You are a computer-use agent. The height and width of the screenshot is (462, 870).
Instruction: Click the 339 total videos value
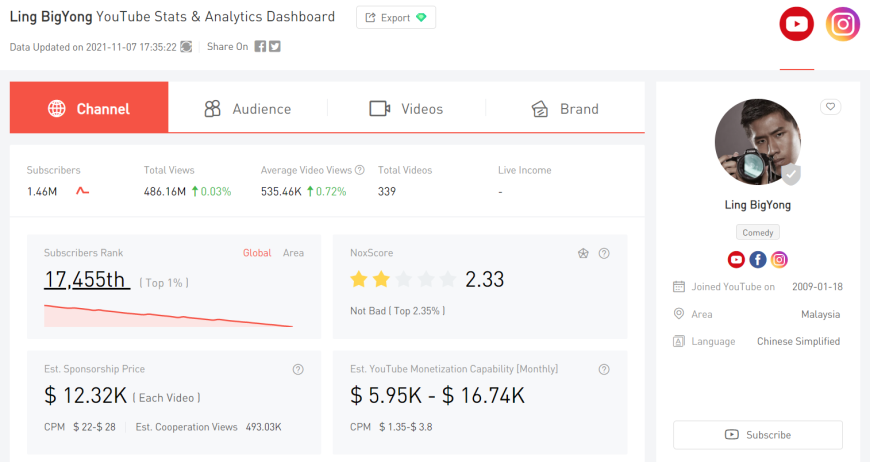pyautogui.click(x=387, y=192)
